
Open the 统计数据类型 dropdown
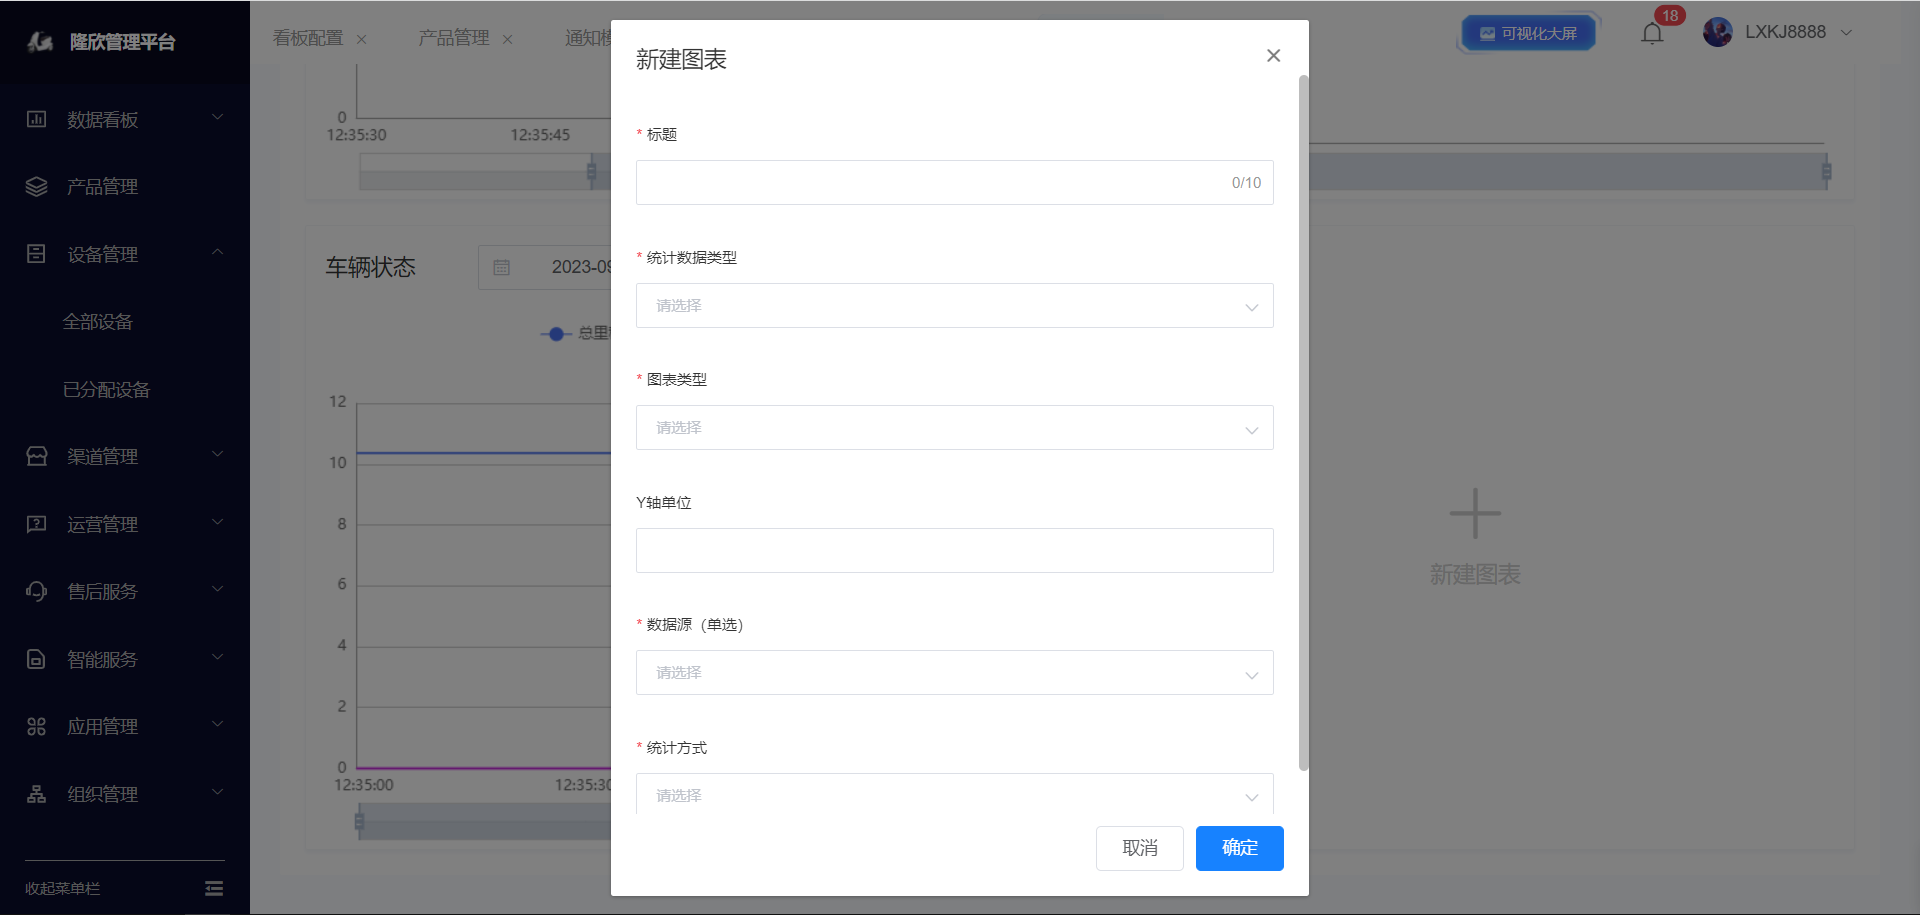coord(954,306)
